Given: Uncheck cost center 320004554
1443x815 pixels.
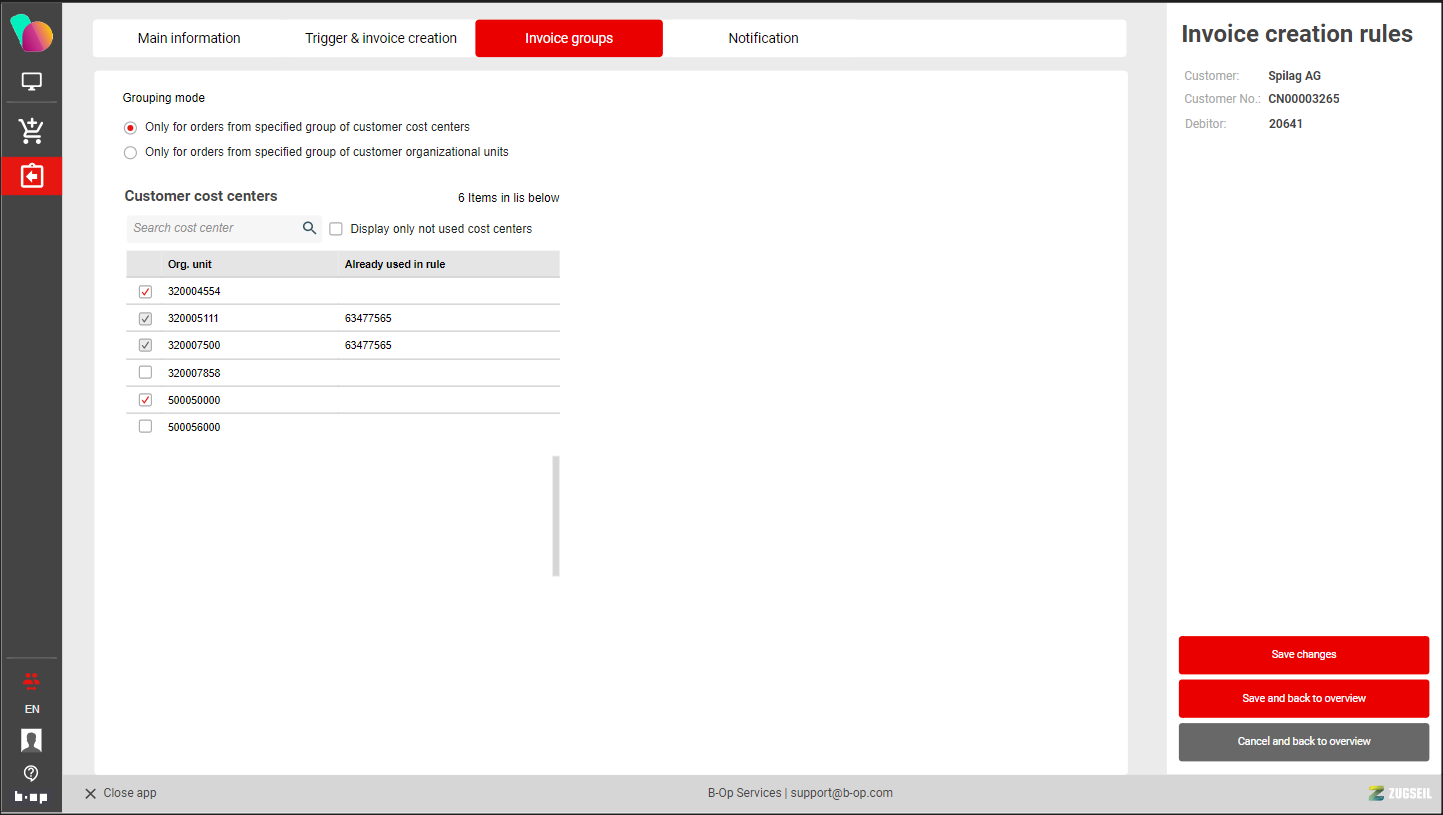Looking at the screenshot, I should [x=145, y=292].
